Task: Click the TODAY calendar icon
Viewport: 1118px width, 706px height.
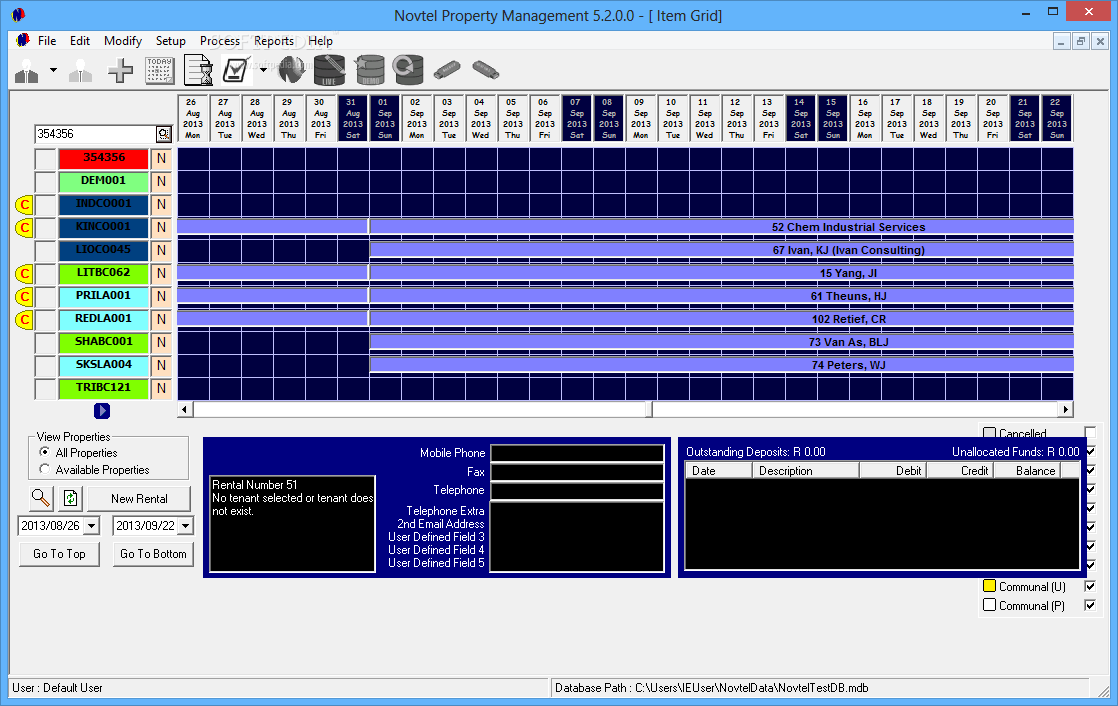Action: click(160, 71)
